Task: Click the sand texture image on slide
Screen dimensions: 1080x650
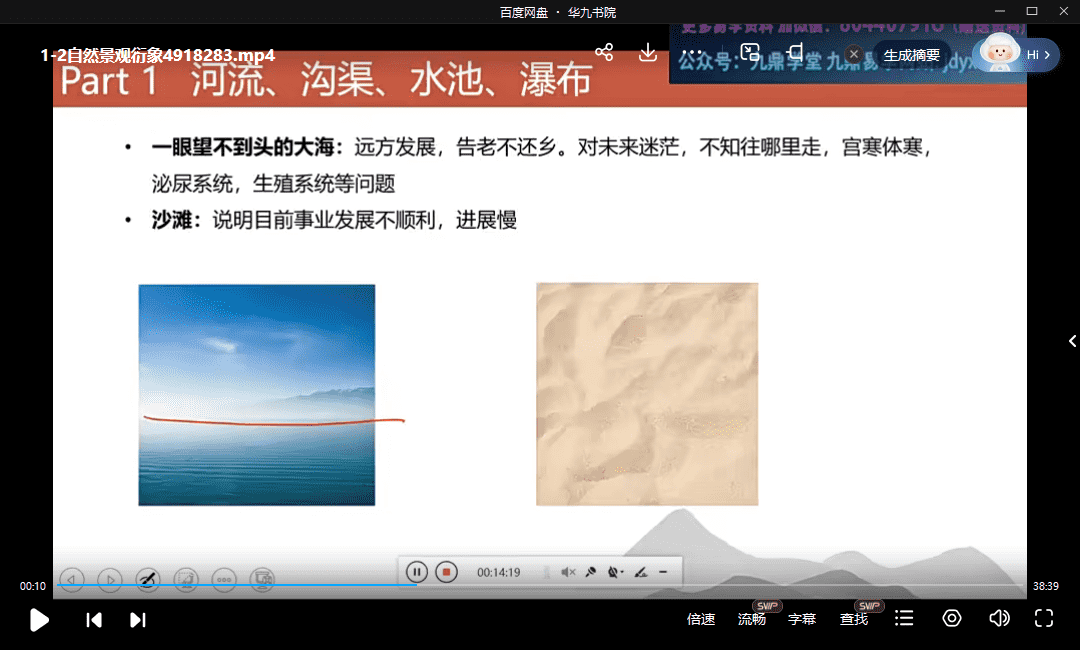Action: [x=647, y=394]
